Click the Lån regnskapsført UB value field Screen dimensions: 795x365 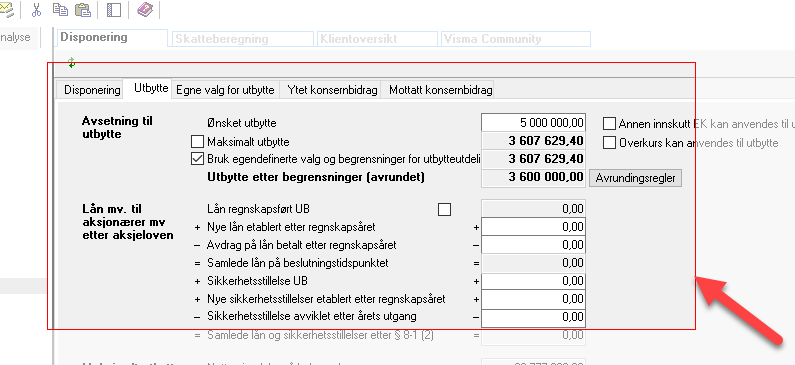[533, 209]
